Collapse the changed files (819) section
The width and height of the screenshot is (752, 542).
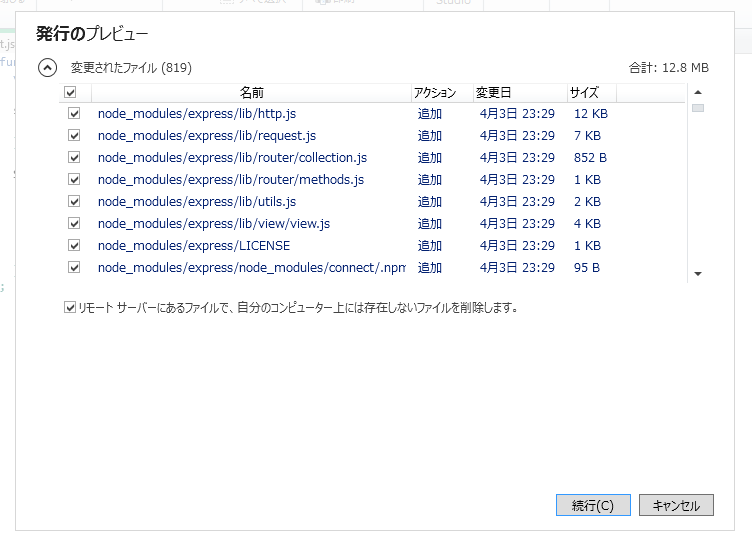tap(47, 68)
